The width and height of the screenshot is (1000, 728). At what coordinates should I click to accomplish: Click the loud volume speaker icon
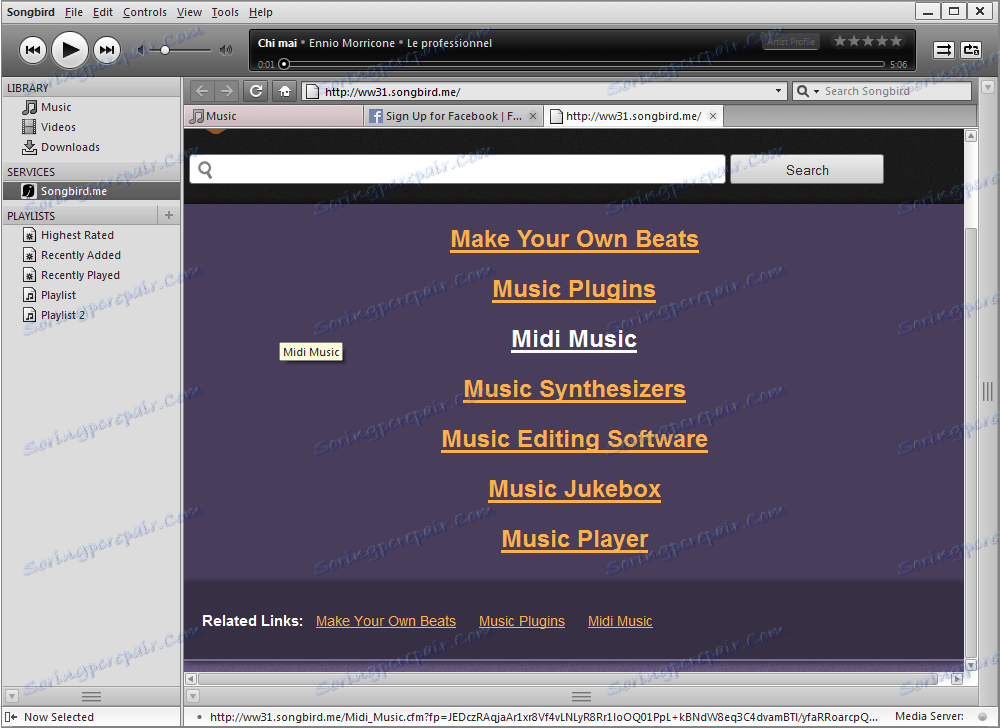pyautogui.click(x=226, y=50)
